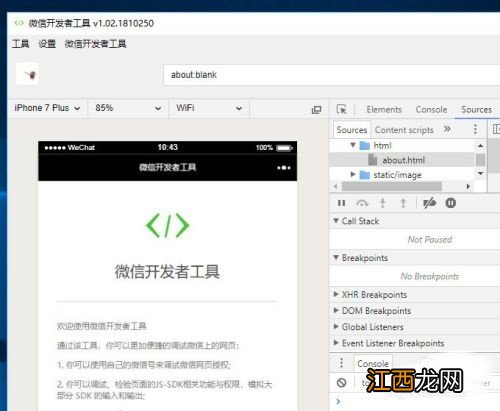500x411 pixels.
Task: Clear the console with the ban icon
Action: click(341, 383)
